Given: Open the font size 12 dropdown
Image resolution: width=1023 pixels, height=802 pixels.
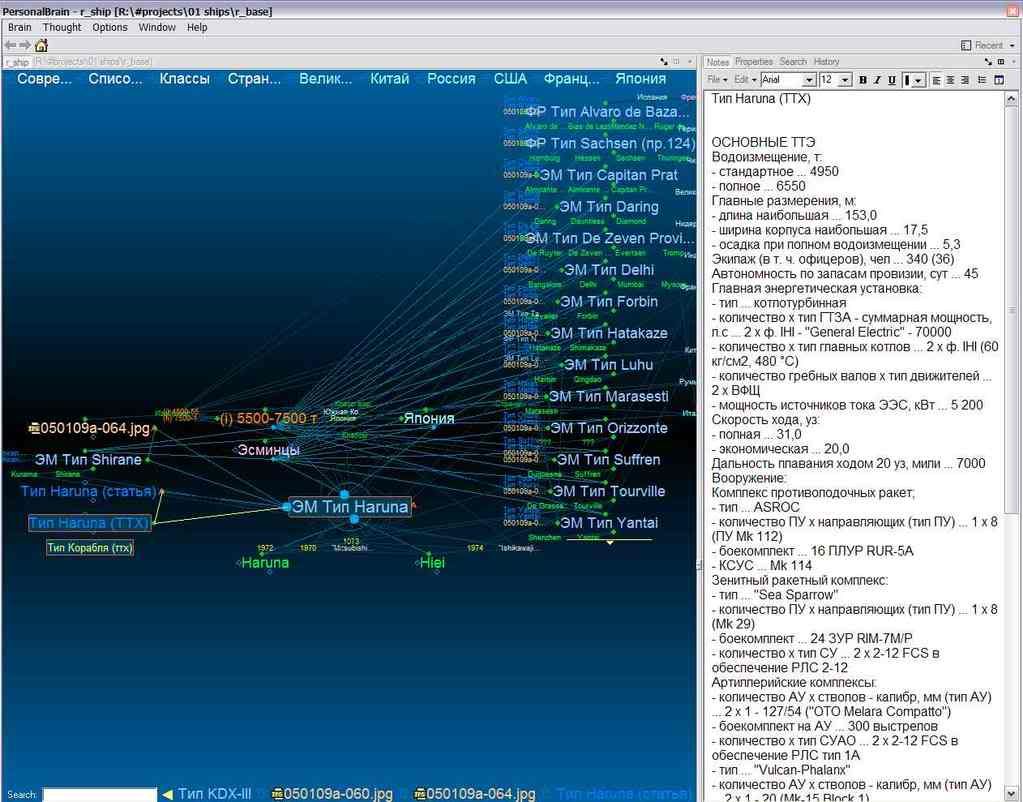Looking at the screenshot, I should coord(846,80).
